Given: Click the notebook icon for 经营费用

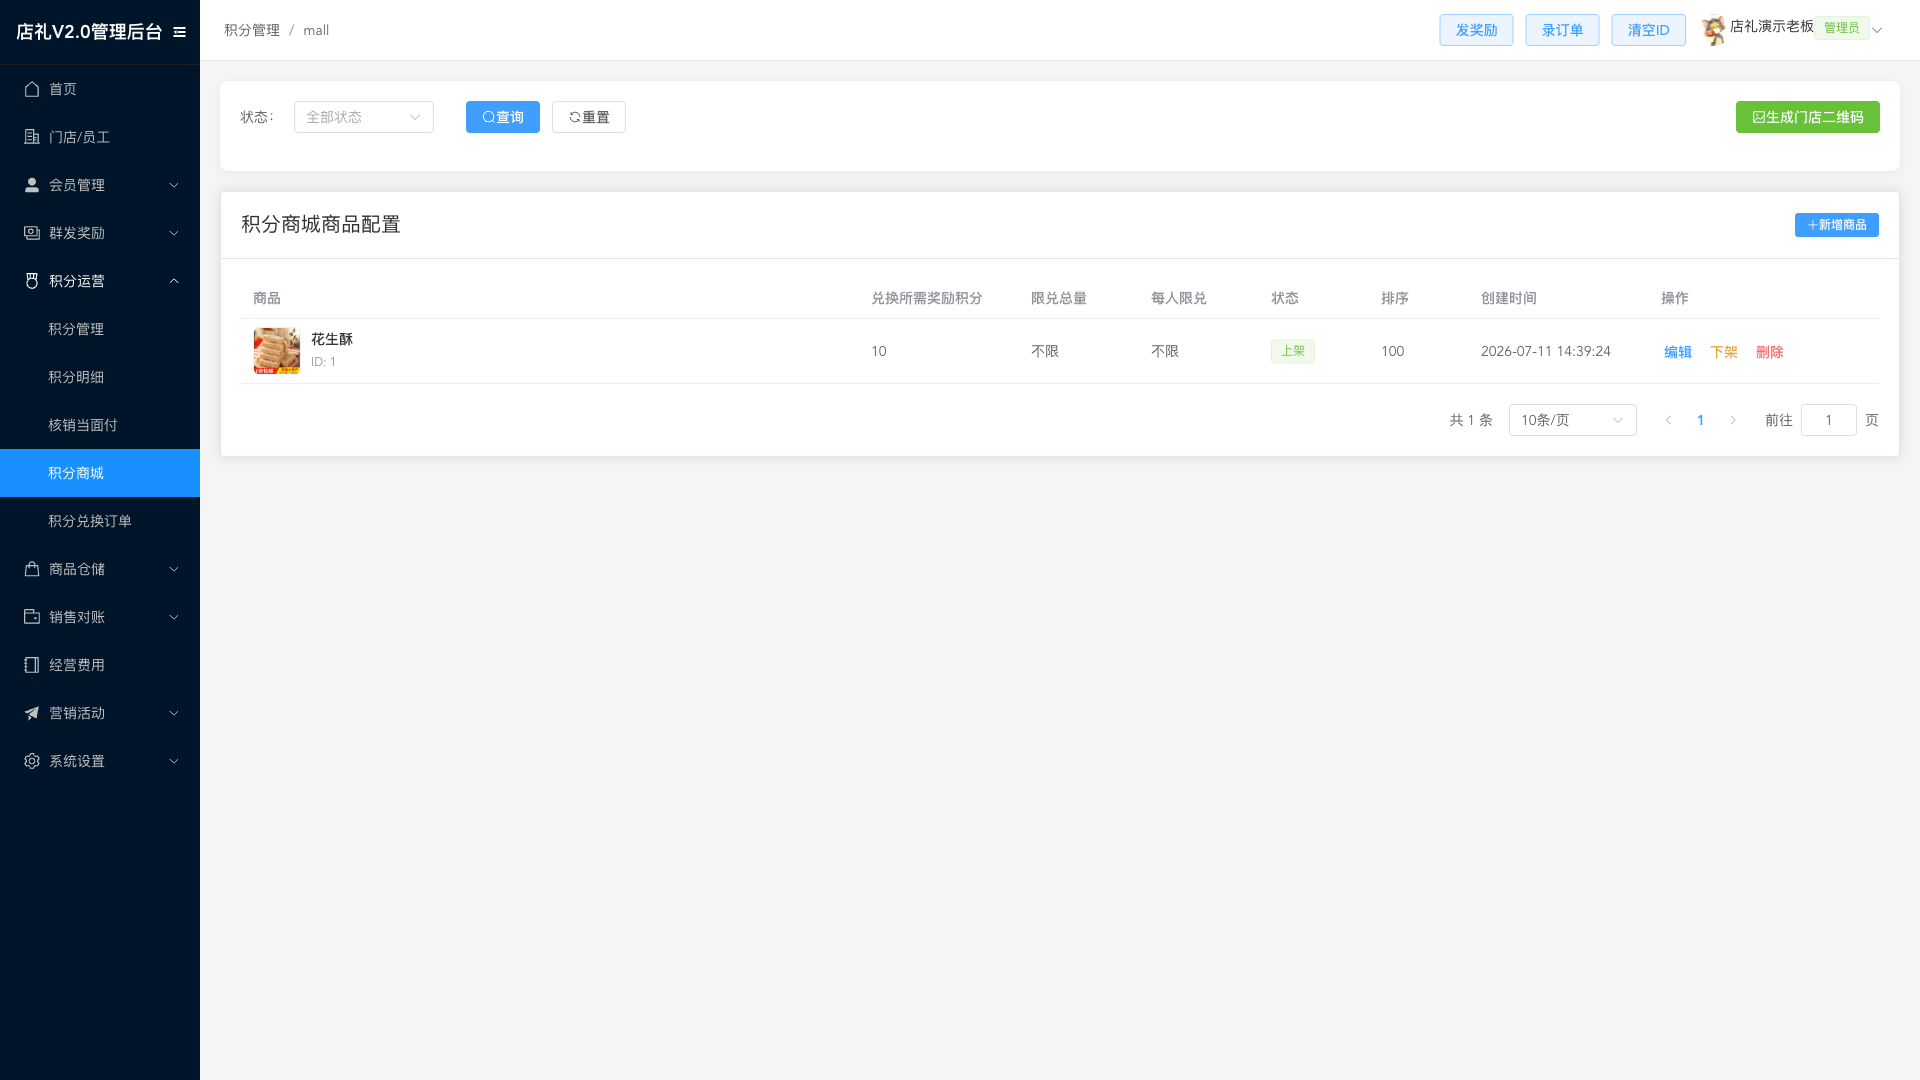Looking at the screenshot, I should coord(32,665).
